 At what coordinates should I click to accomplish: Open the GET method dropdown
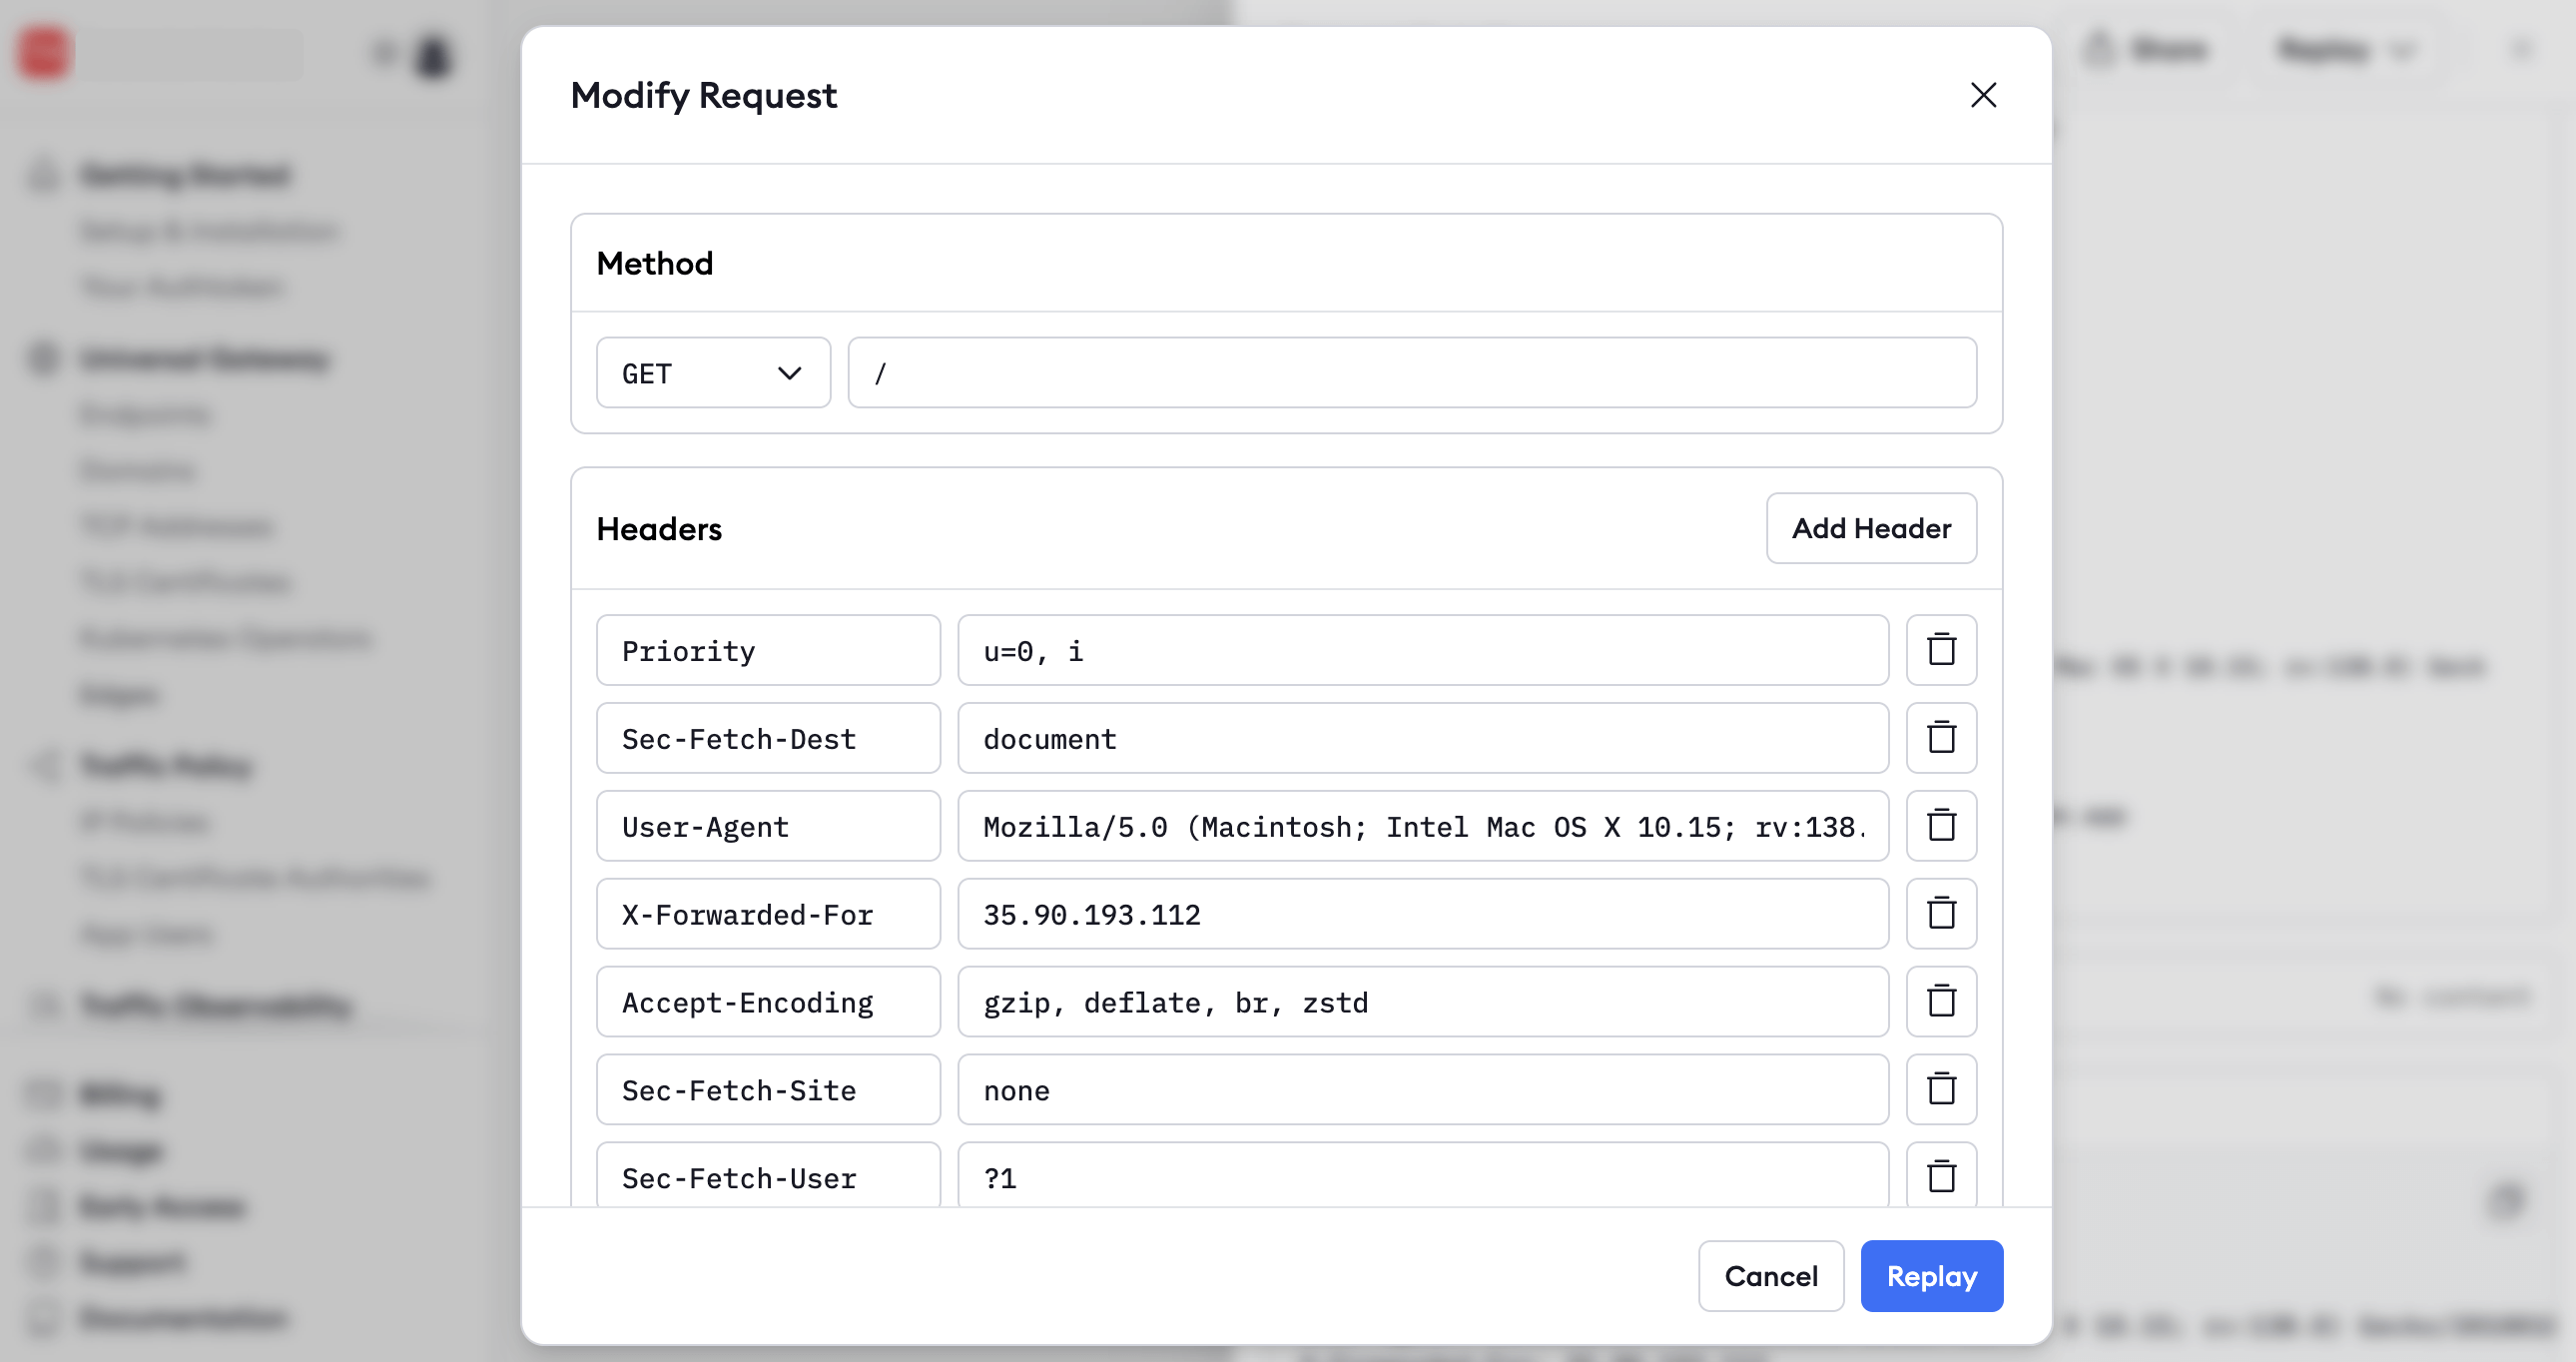[x=712, y=373]
